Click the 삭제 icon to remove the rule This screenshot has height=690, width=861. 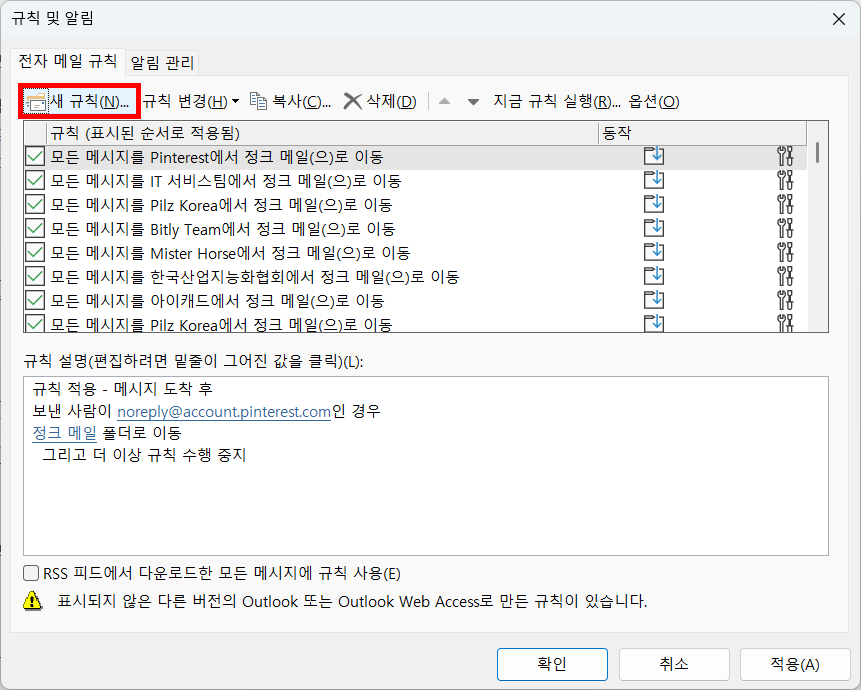click(352, 101)
